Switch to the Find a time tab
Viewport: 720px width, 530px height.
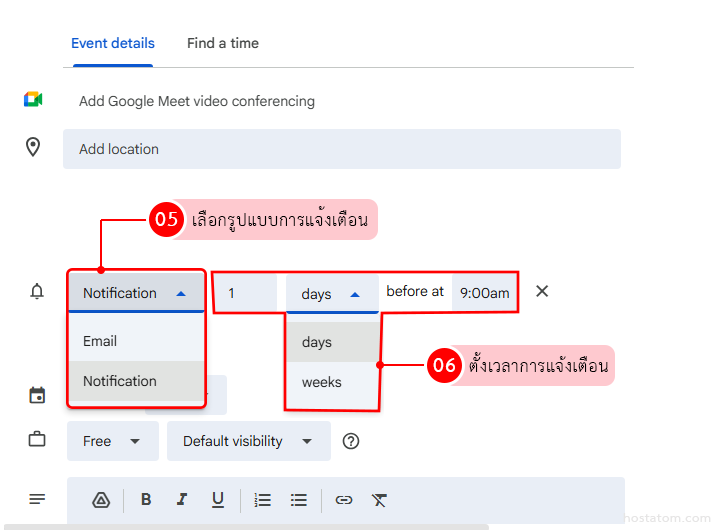coord(222,43)
